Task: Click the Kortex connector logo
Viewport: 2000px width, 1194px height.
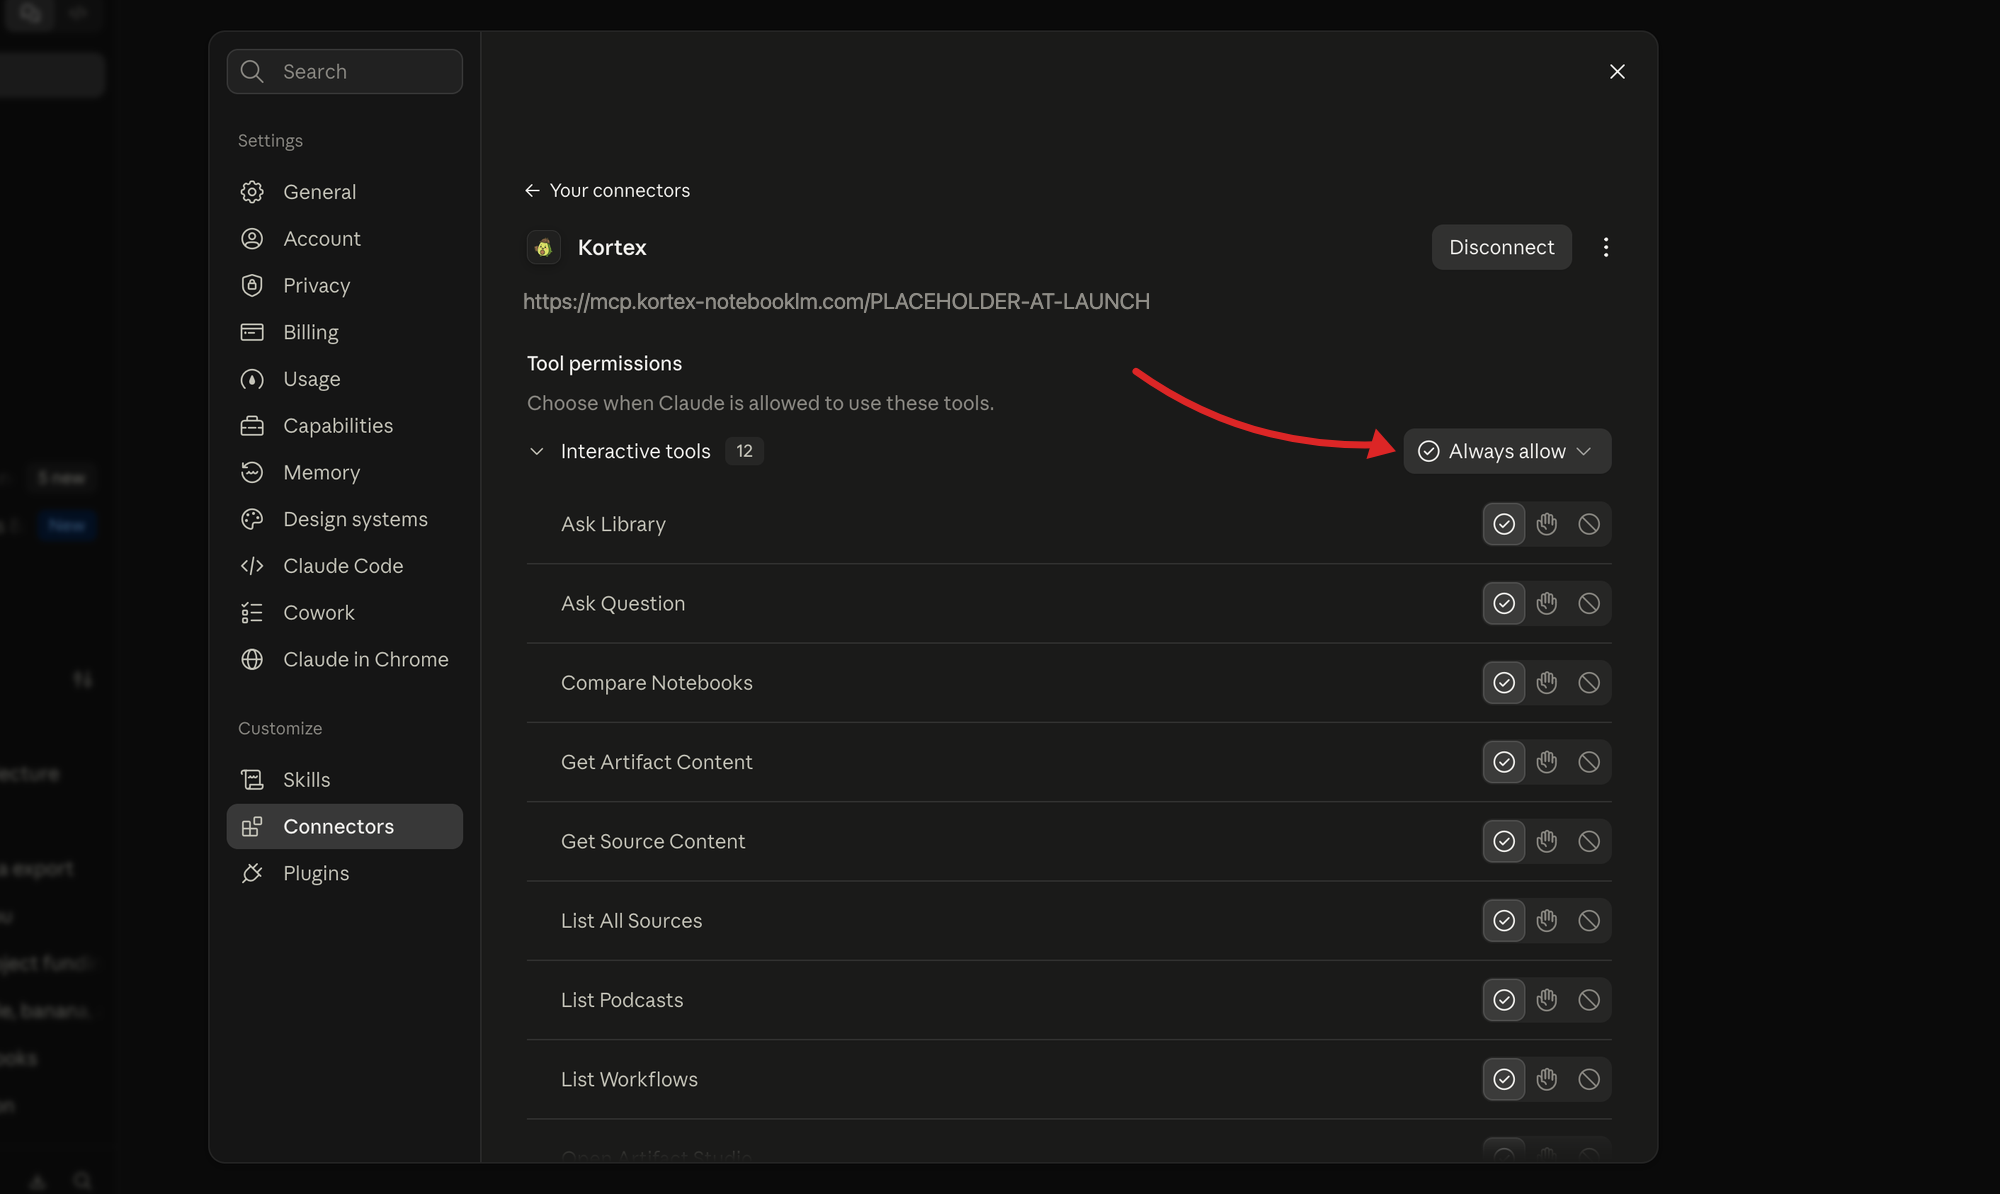Action: coord(544,247)
